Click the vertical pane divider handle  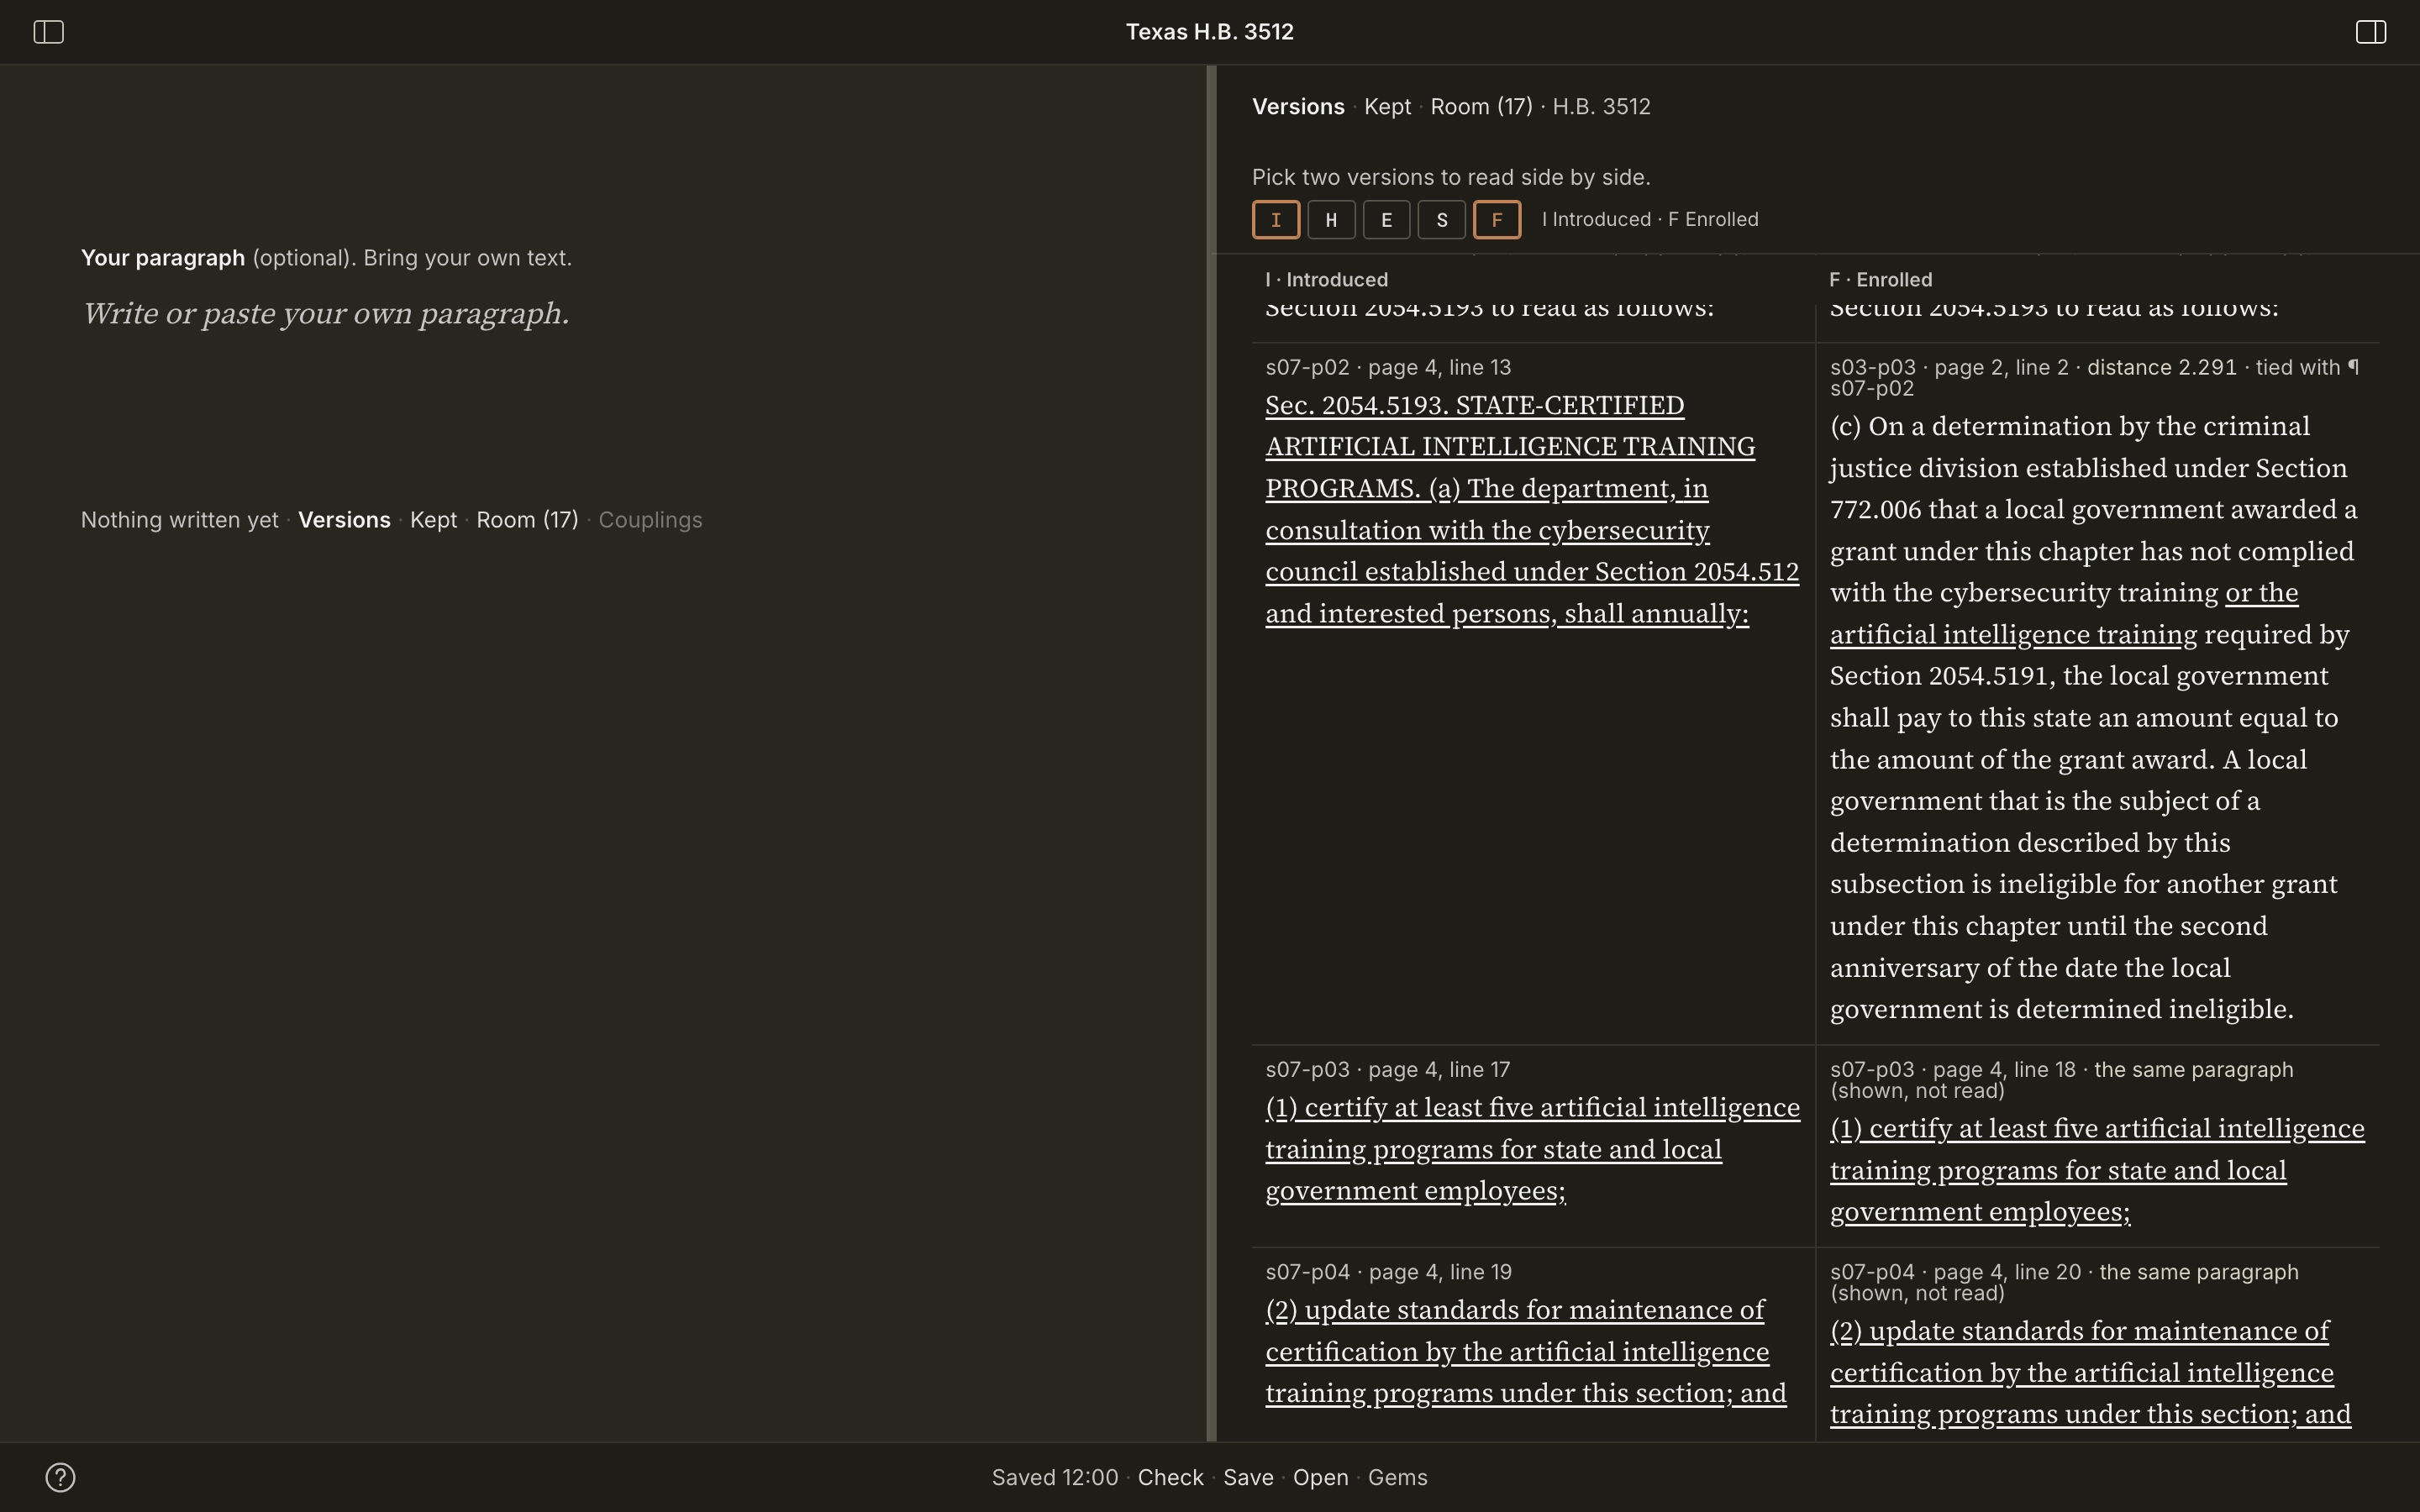1211,753
